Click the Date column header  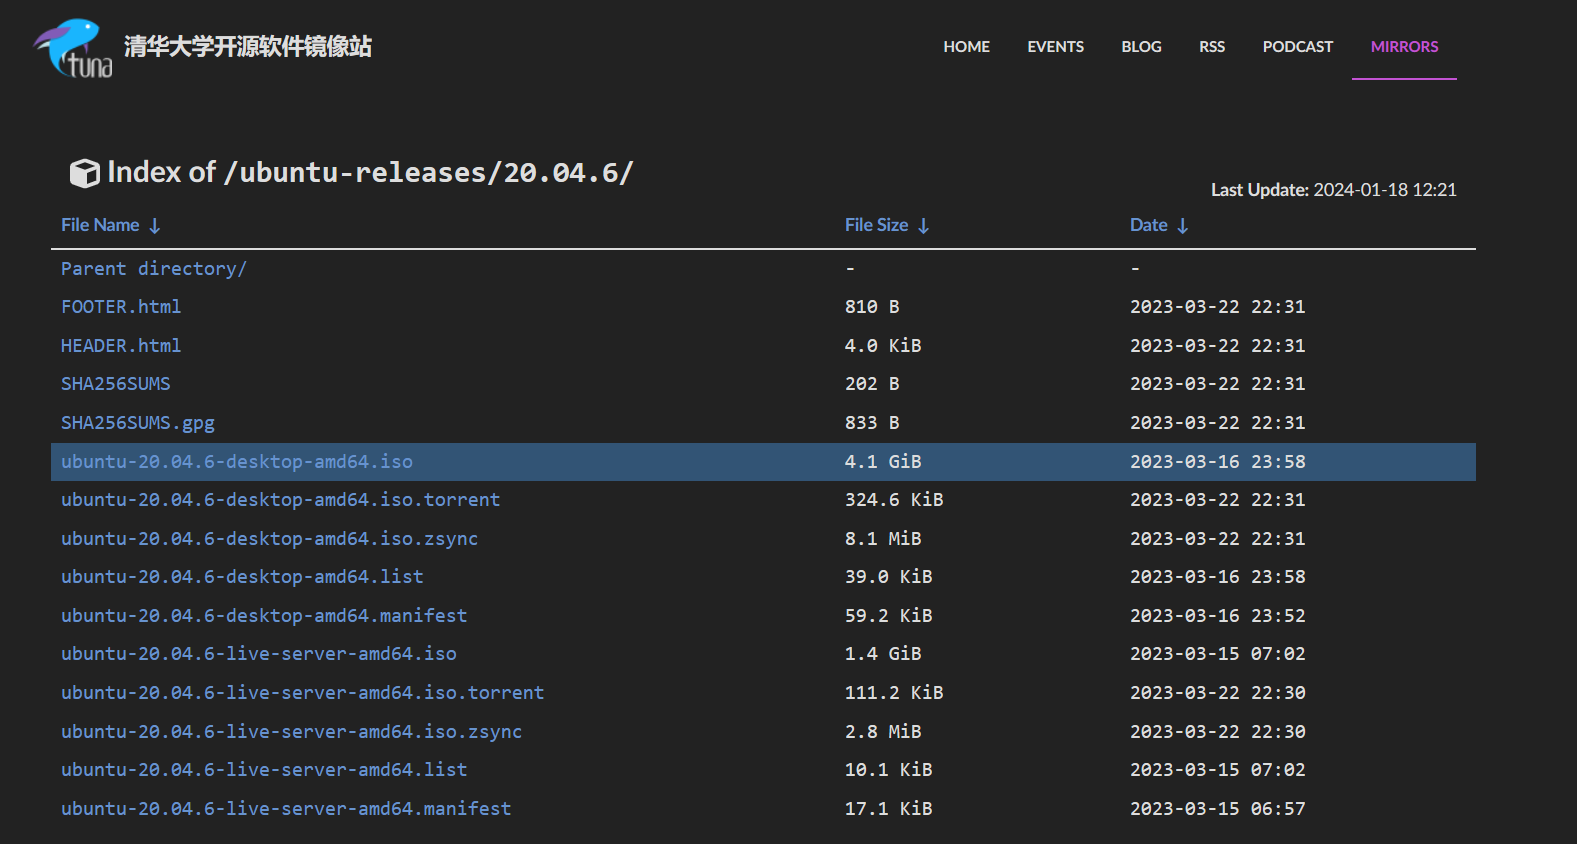[x=1148, y=225]
